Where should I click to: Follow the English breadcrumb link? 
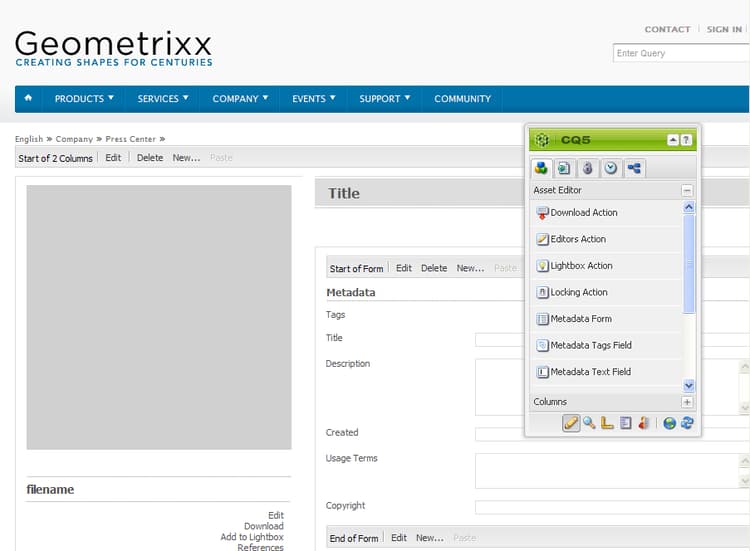[29, 139]
